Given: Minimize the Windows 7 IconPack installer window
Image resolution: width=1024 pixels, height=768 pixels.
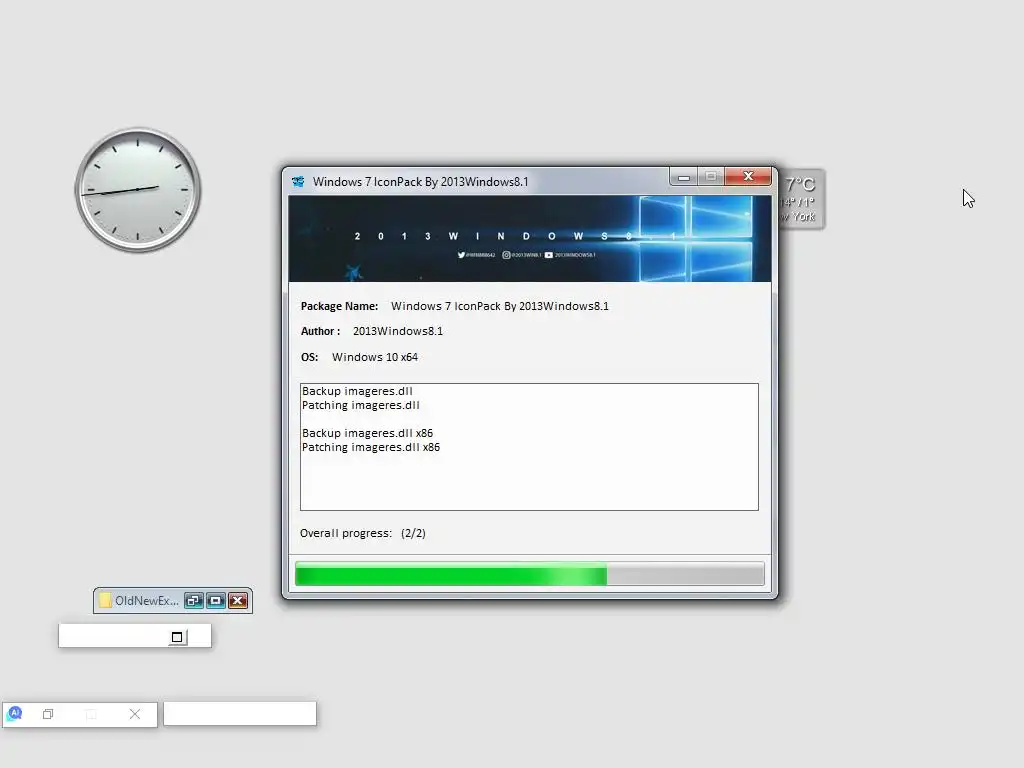Looking at the screenshot, I should [x=684, y=177].
